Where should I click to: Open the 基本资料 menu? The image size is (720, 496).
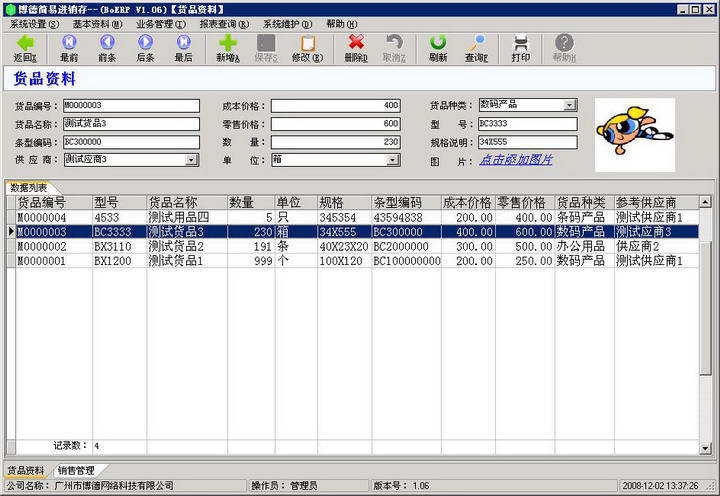coord(97,23)
